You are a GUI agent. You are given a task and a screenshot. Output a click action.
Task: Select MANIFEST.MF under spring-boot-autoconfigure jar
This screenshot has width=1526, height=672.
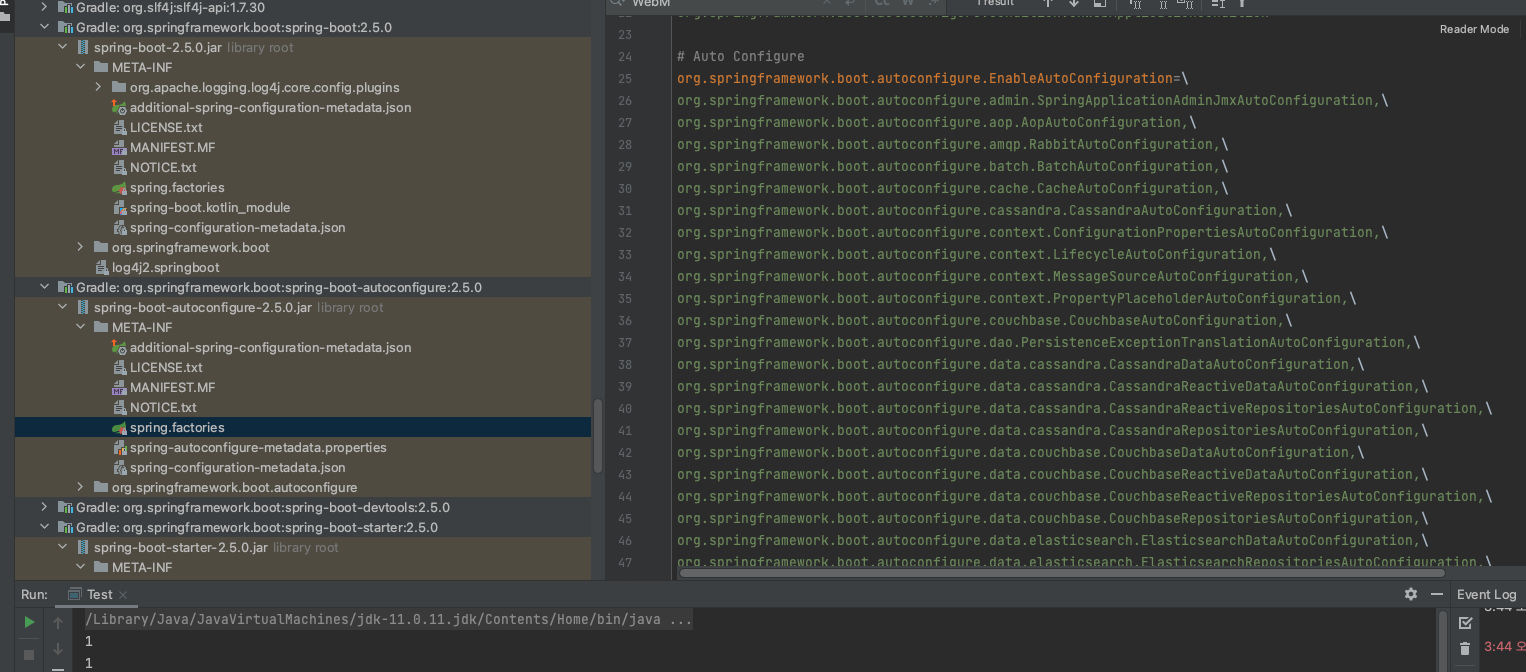172,387
